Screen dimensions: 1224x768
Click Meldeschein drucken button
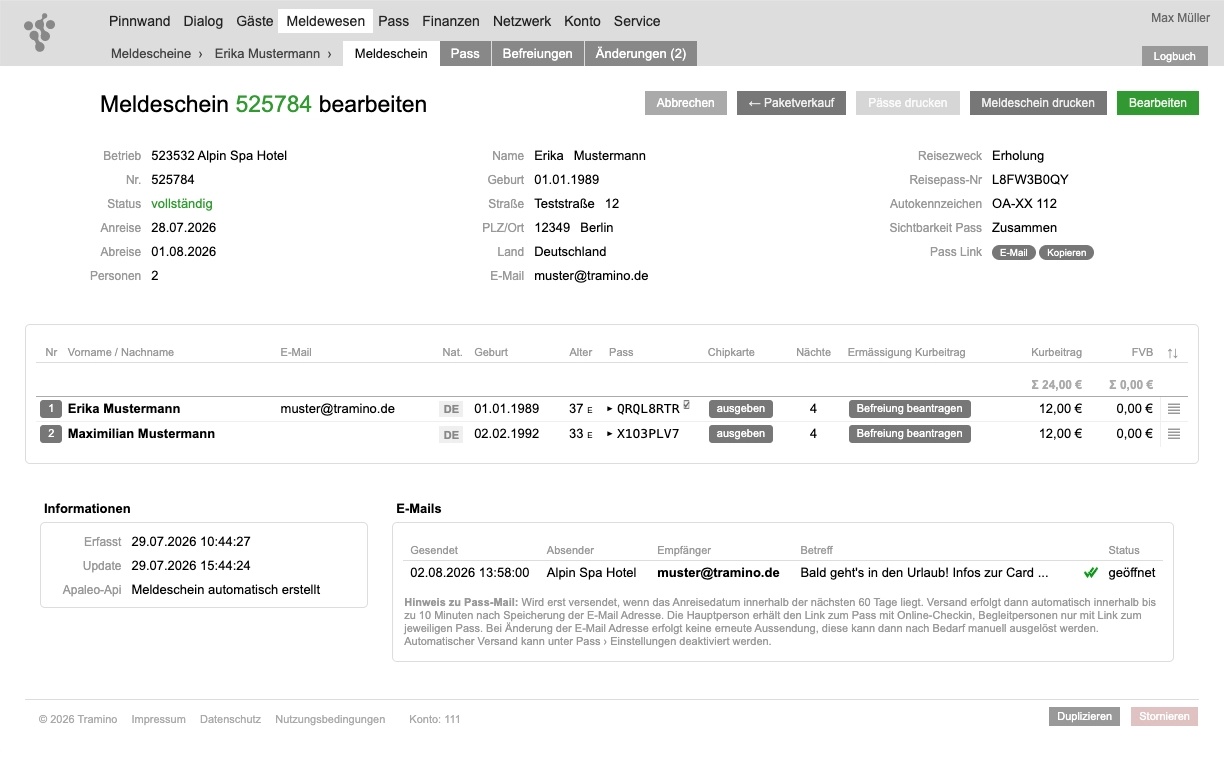point(1038,103)
